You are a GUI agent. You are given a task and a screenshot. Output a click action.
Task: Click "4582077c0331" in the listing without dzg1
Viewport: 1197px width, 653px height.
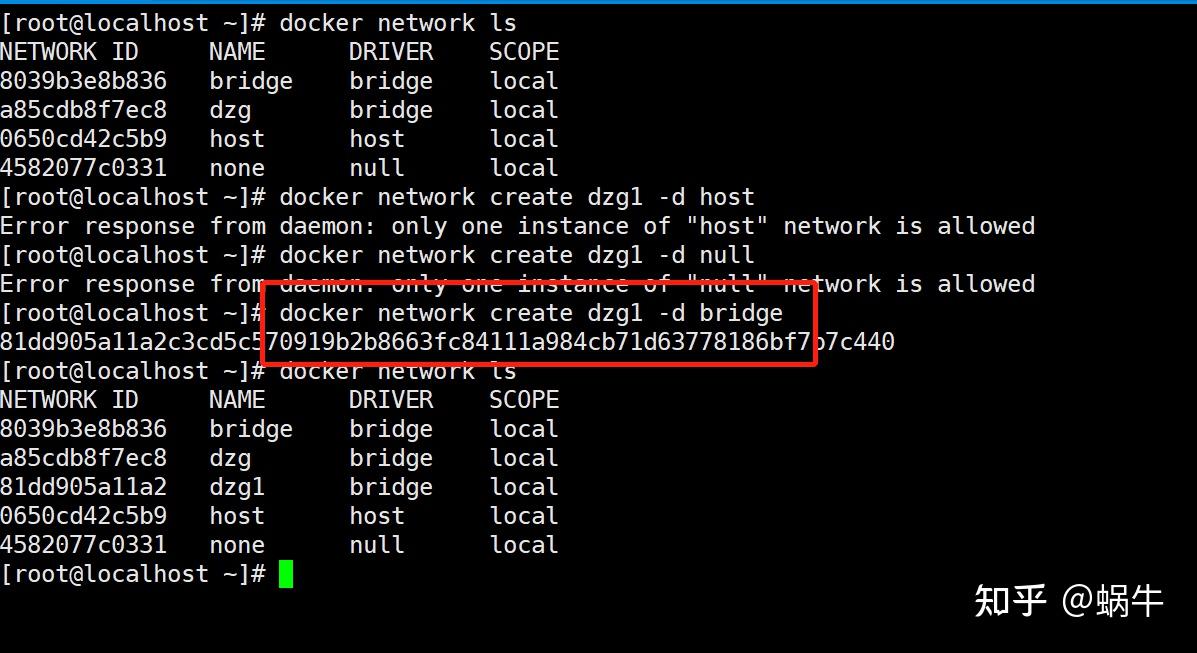(x=83, y=168)
